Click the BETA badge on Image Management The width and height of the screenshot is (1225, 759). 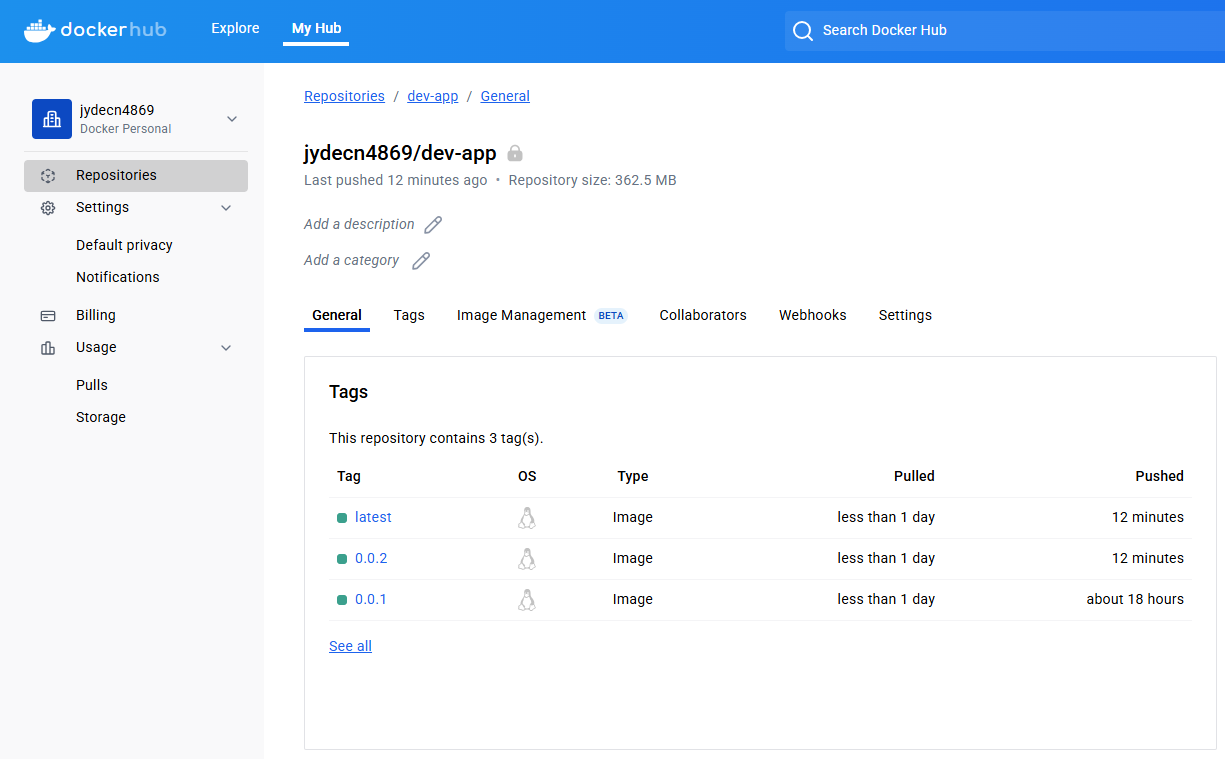(x=611, y=315)
